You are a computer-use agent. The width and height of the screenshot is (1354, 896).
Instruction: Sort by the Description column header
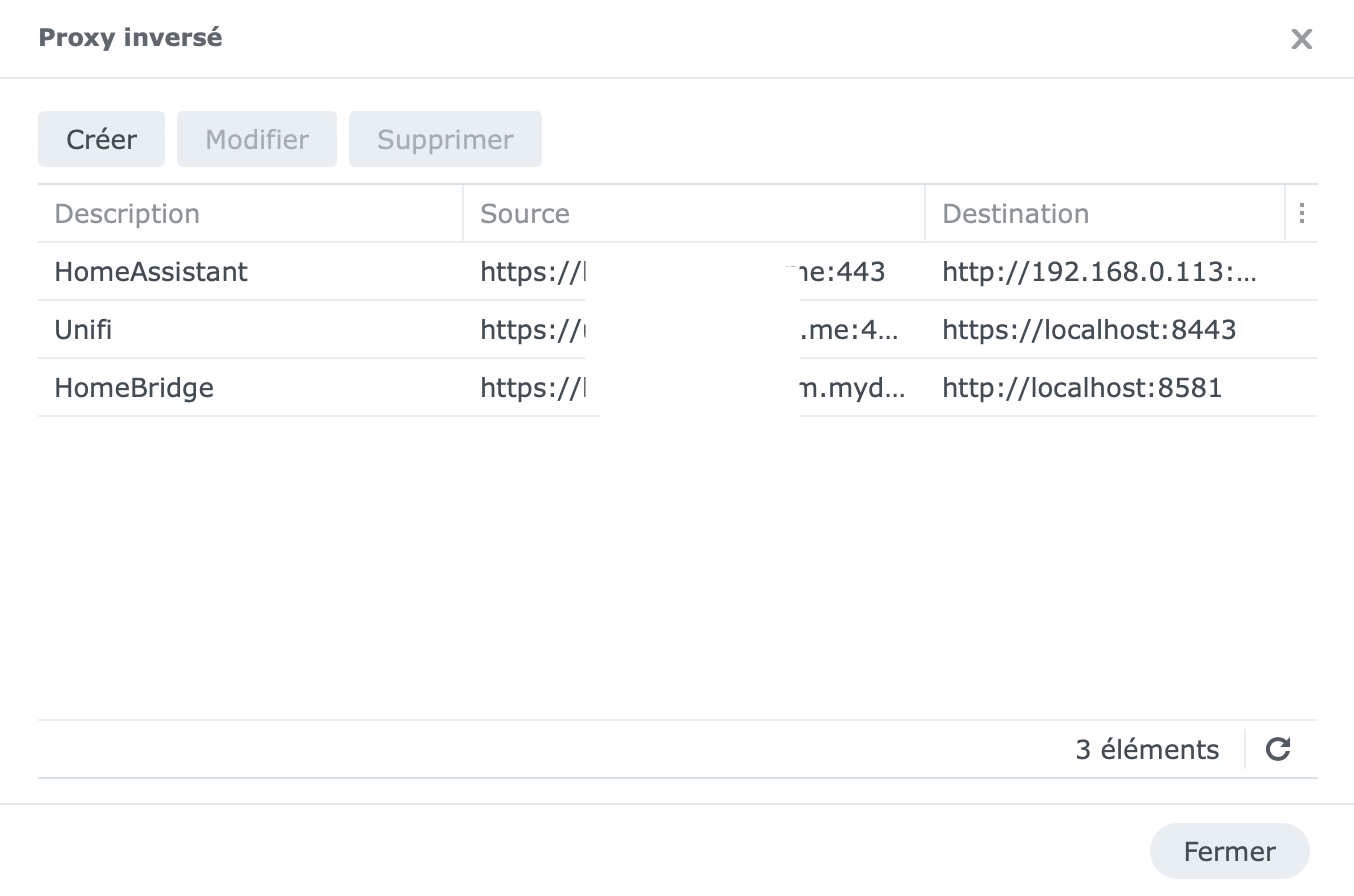pyautogui.click(x=127, y=213)
